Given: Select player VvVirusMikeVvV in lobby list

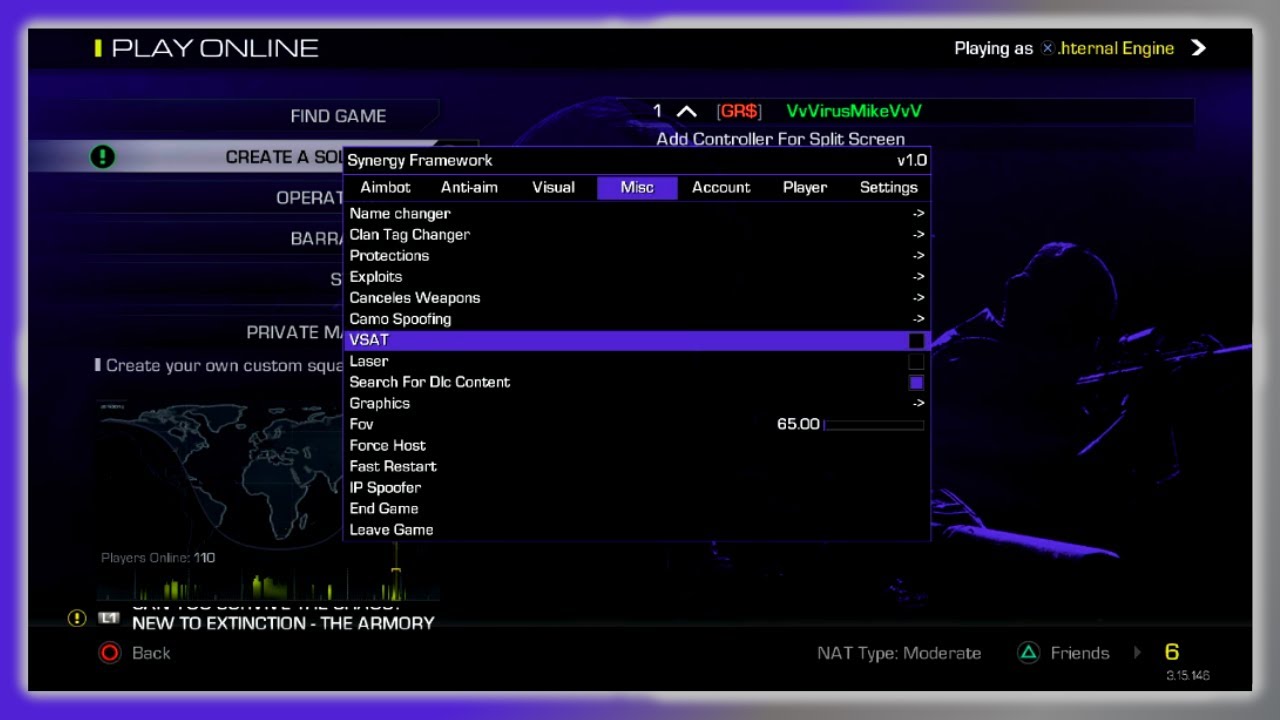Looking at the screenshot, I should [854, 111].
